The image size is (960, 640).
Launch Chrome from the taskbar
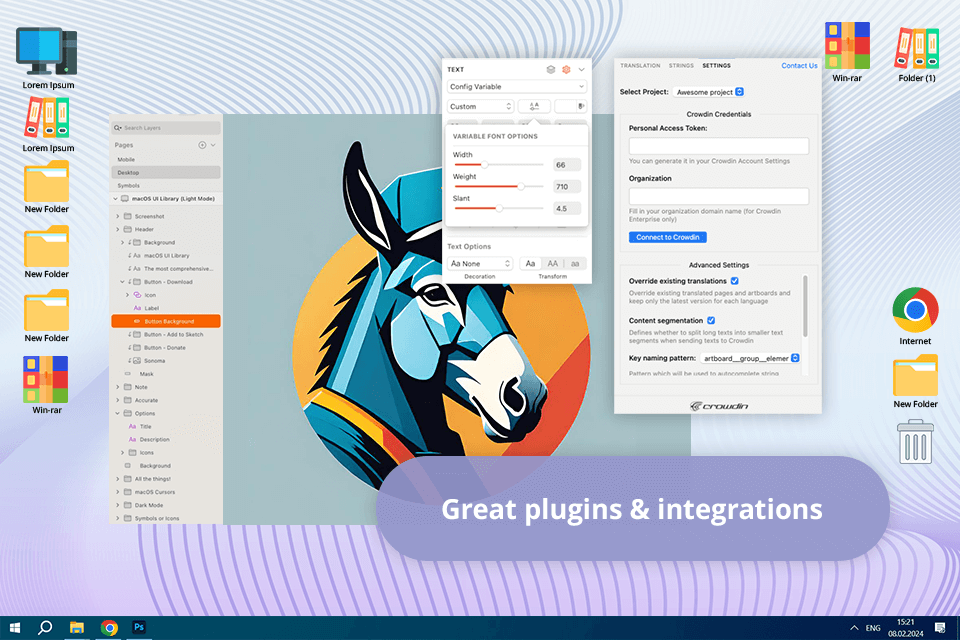click(109, 628)
